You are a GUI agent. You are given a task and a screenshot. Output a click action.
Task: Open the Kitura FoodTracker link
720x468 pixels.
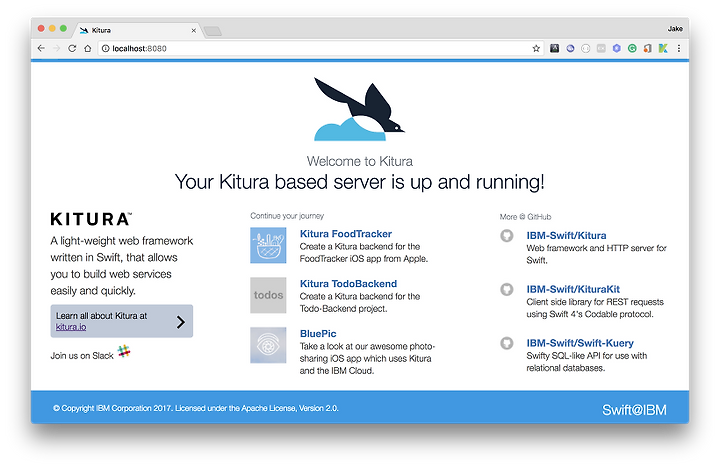coord(346,234)
